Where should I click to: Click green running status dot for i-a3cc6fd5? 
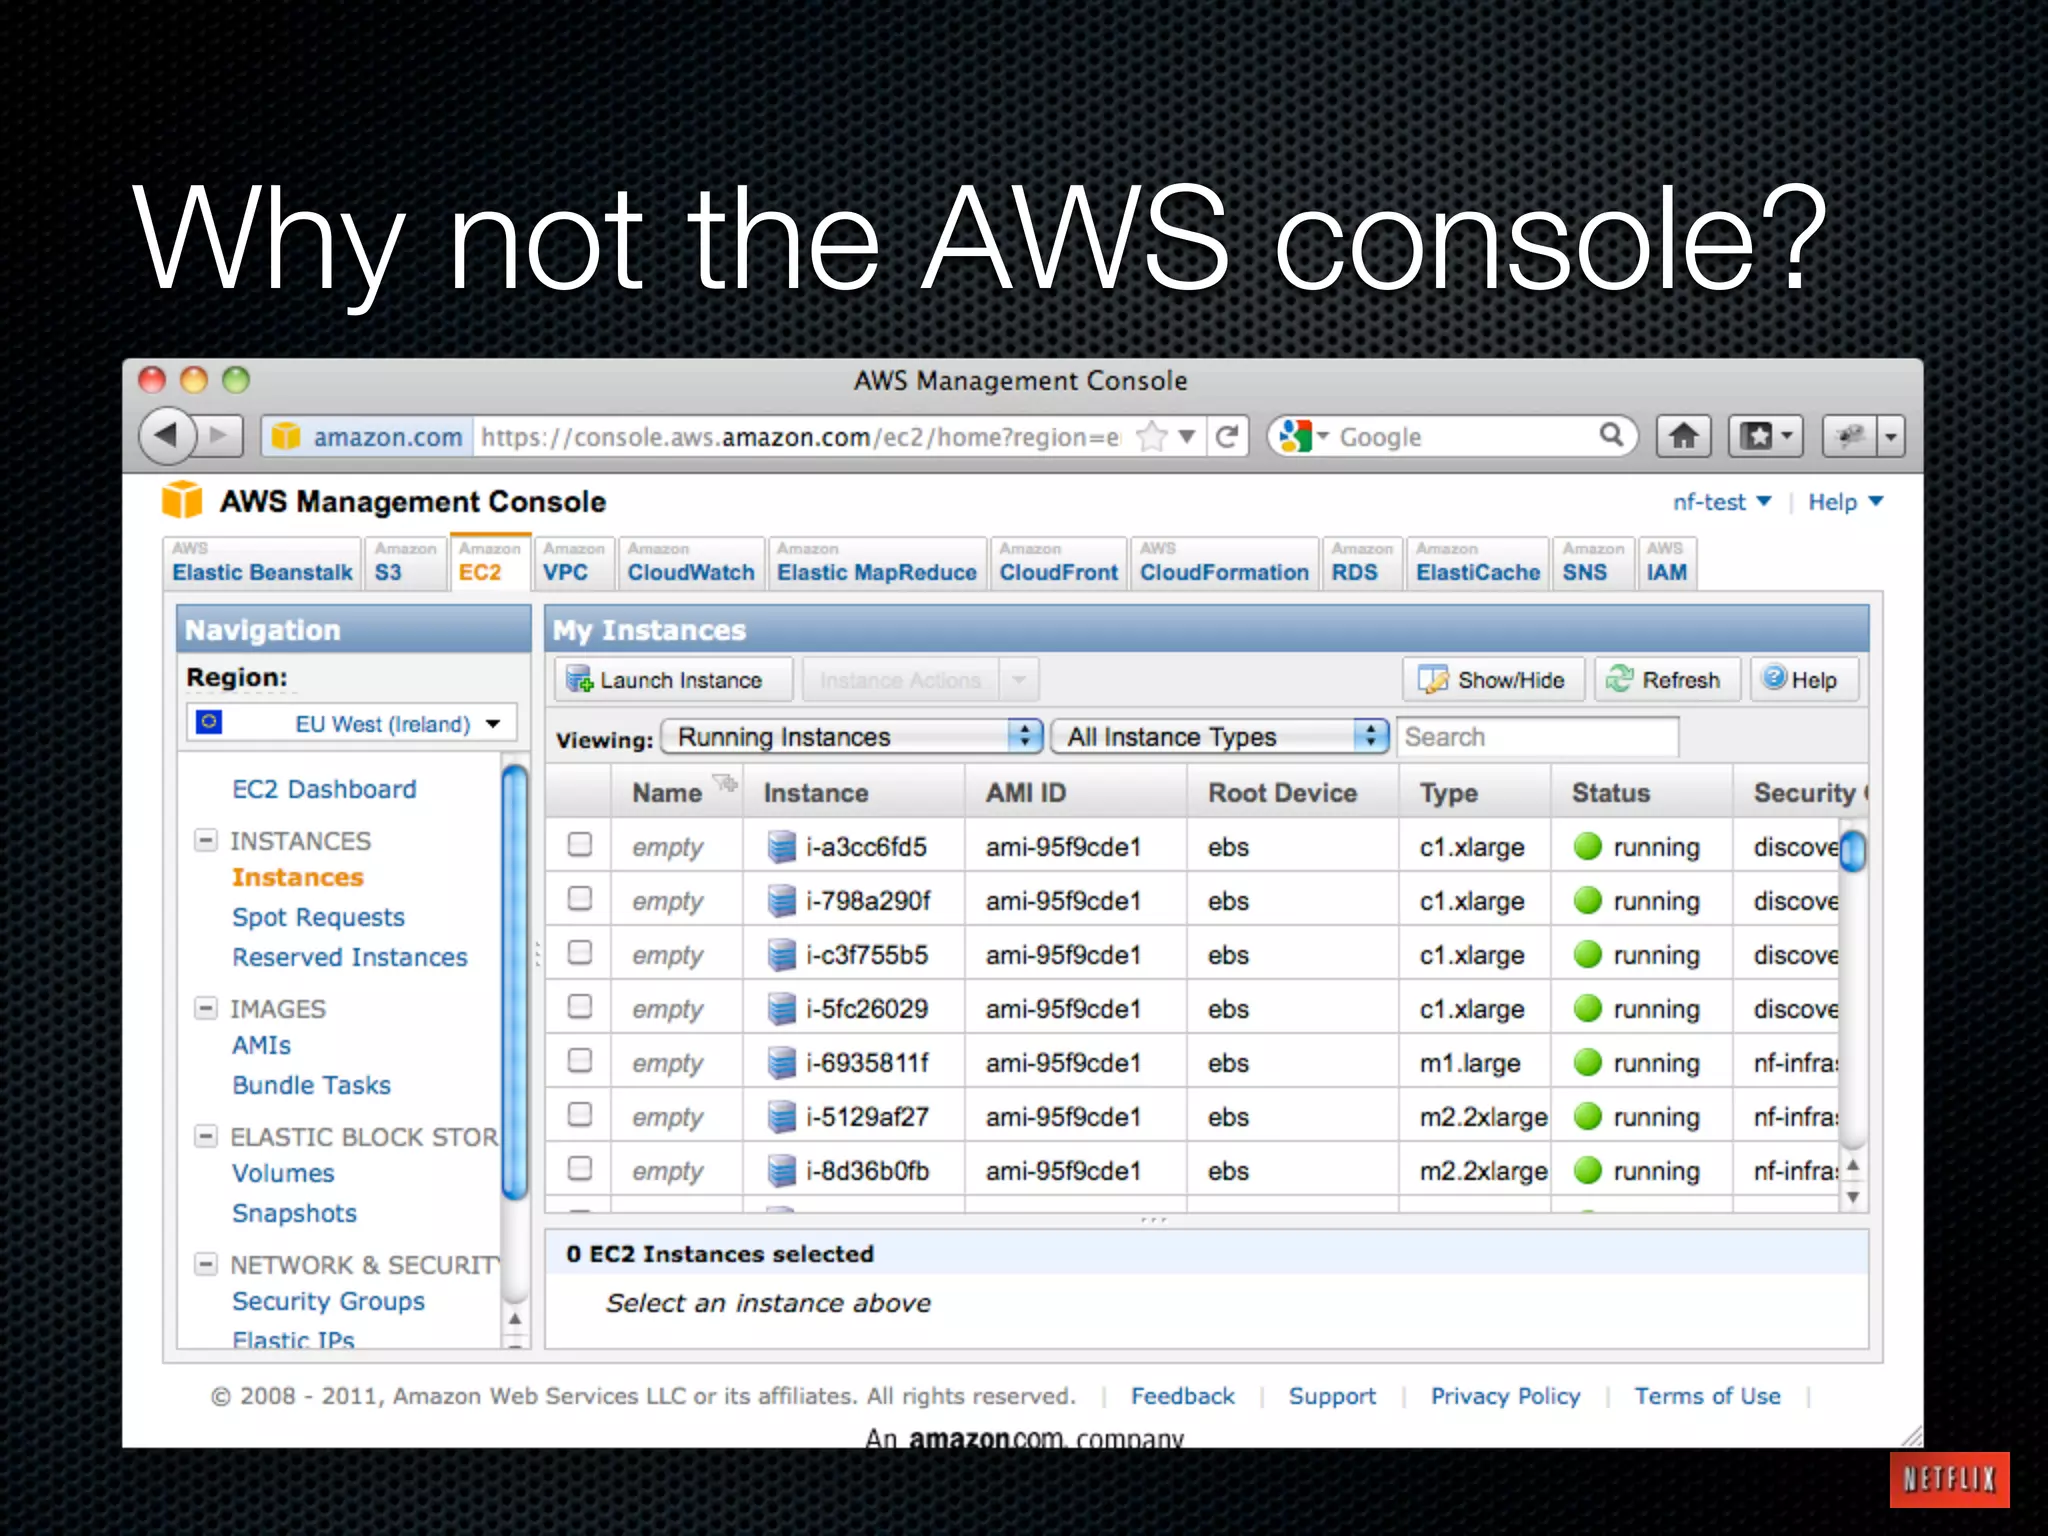pos(1588,846)
